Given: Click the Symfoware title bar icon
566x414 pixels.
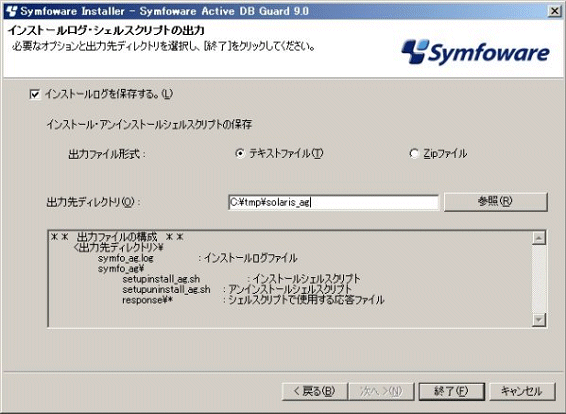Looking at the screenshot, I should [x=12, y=11].
